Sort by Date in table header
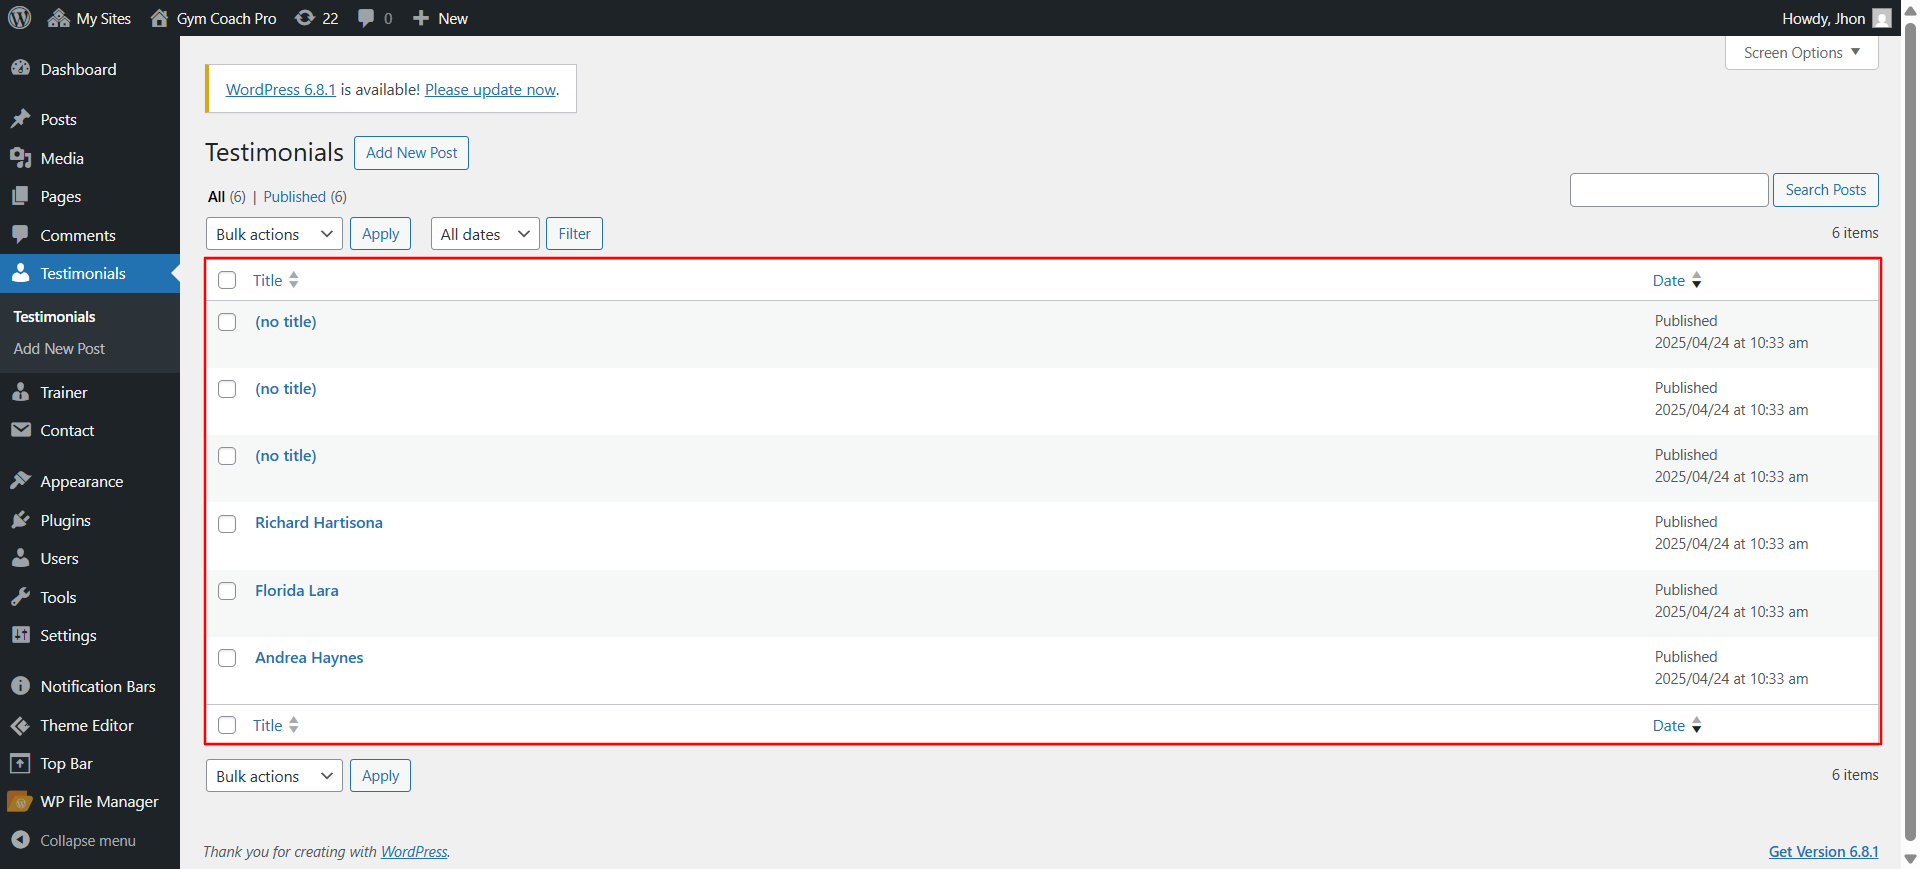1920x869 pixels. [x=1677, y=281]
